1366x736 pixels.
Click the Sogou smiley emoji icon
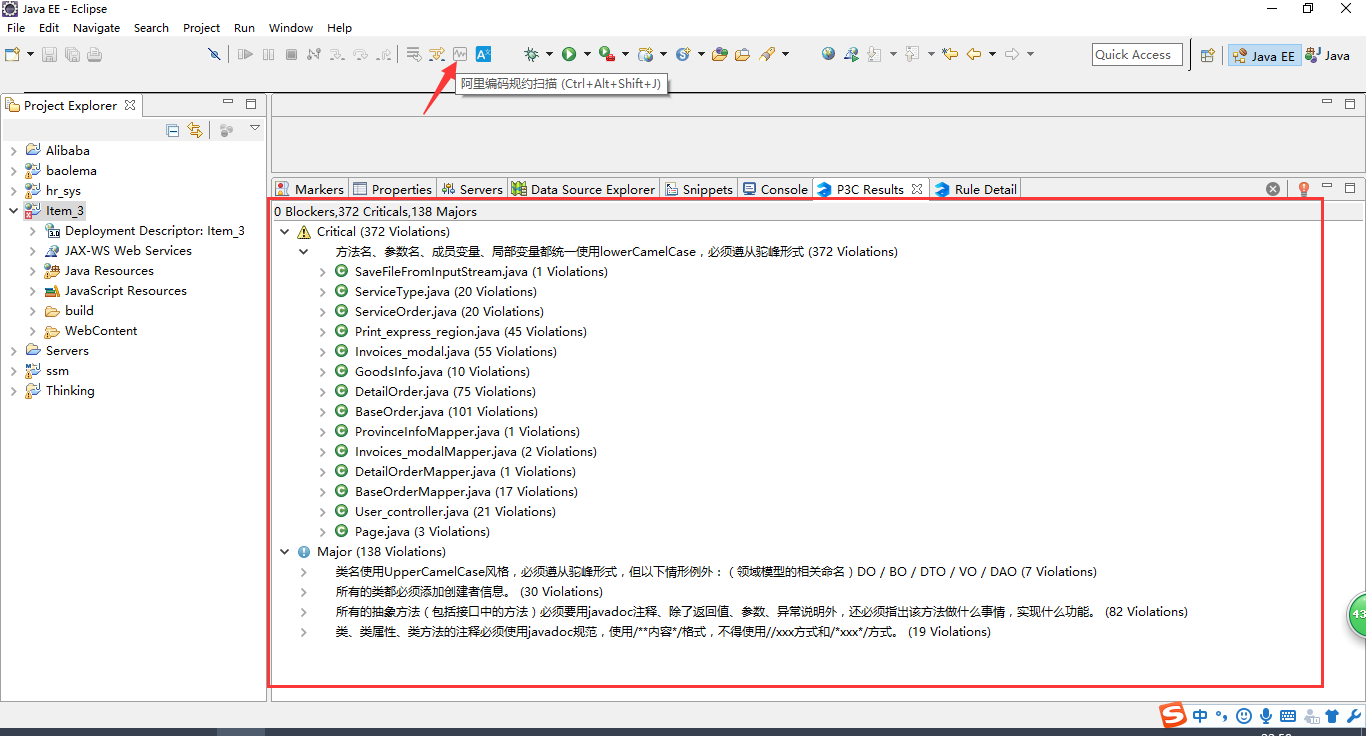(x=1243, y=716)
